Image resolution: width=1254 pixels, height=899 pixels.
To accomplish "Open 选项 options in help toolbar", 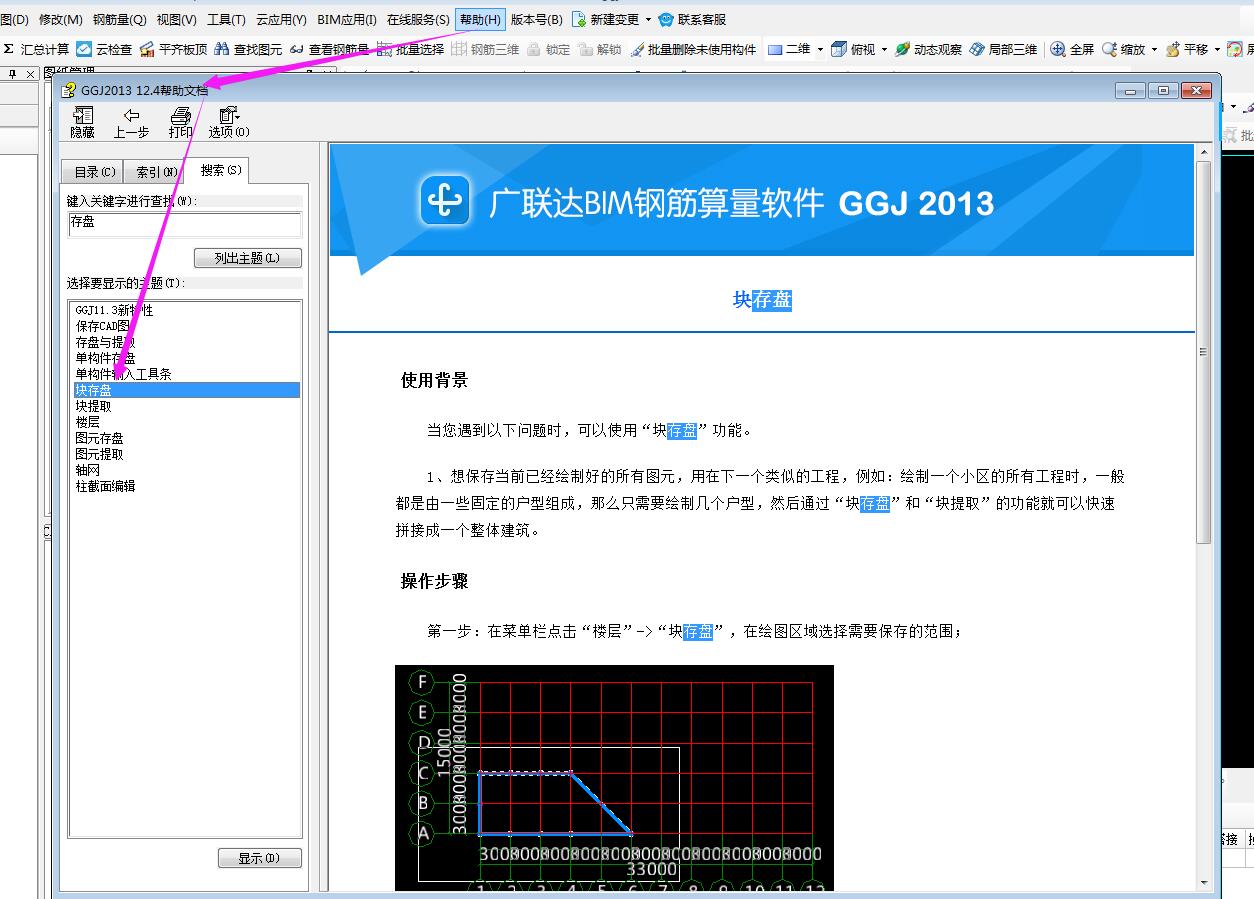I will point(229,122).
